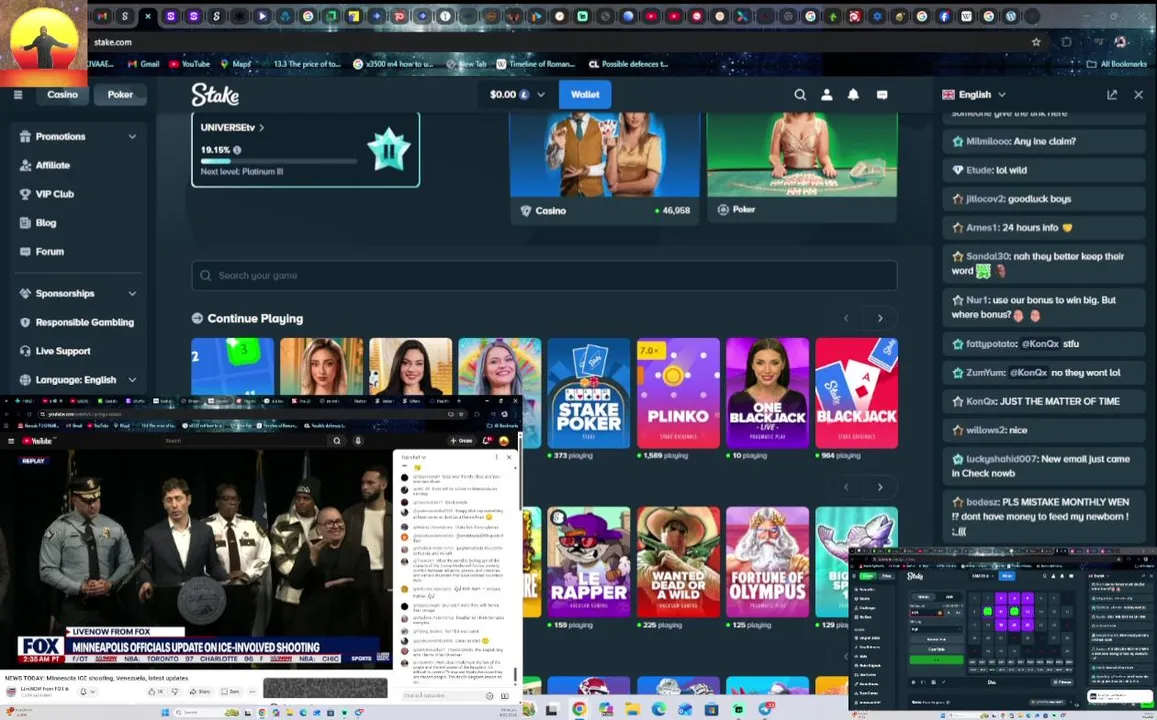
Task: Open the notifications bell
Action: [x=853, y=94]
